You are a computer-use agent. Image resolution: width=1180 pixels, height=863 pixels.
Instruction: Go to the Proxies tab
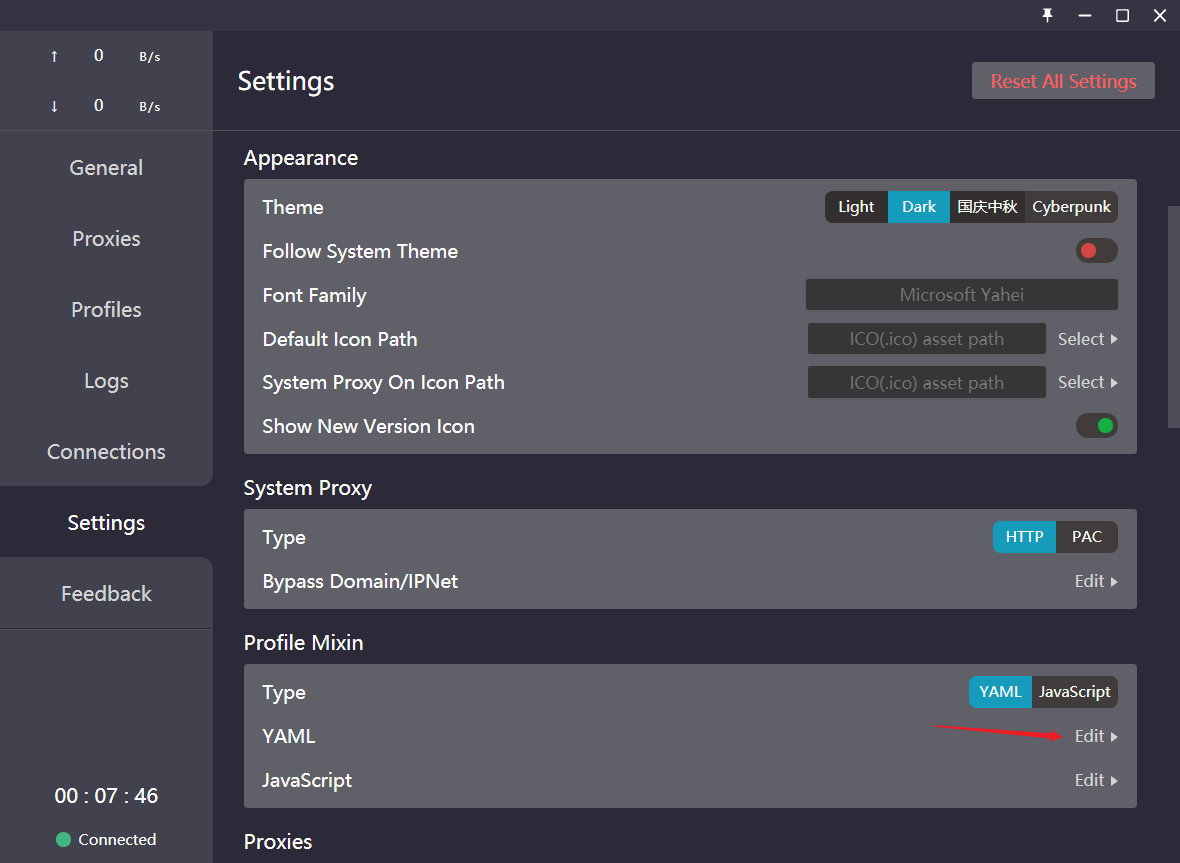(106, 239)
